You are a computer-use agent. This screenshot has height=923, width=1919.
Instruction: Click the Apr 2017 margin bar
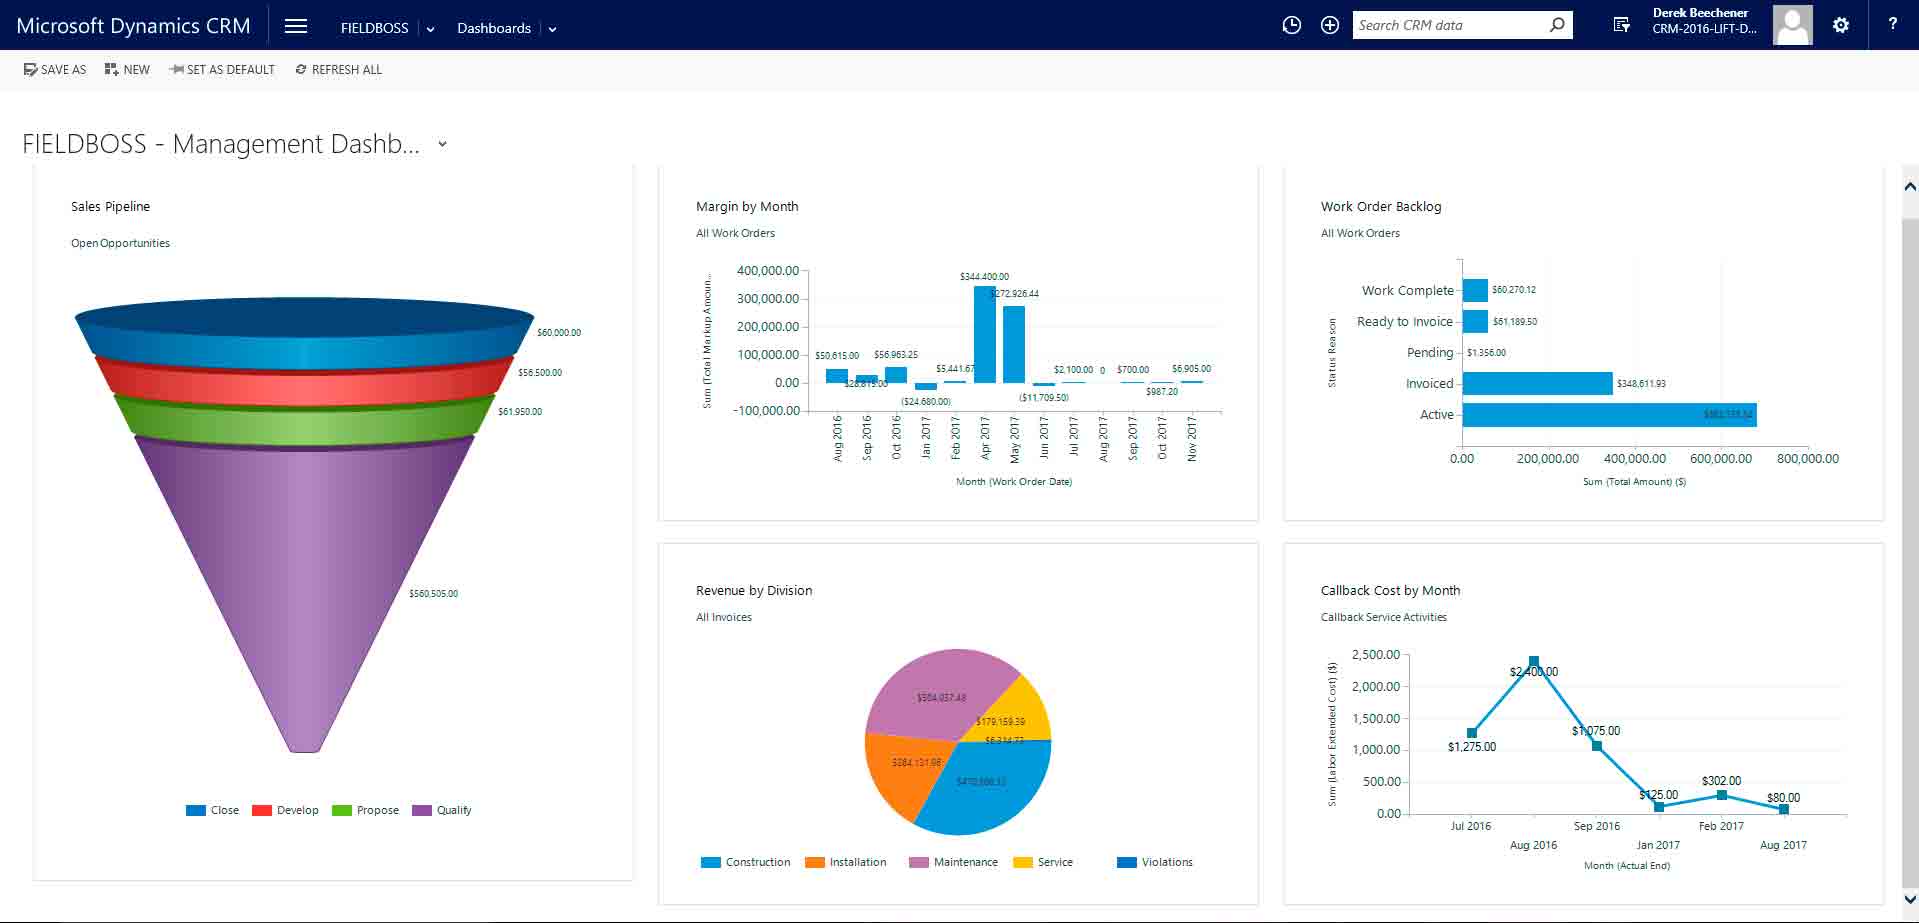985,335
